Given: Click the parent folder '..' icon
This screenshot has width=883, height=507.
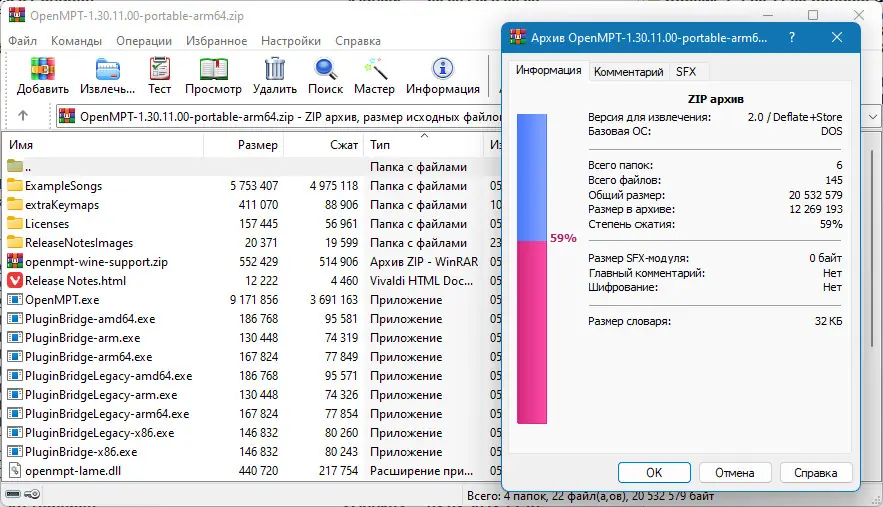Looking at the screenshot, I should pos(15,166).
